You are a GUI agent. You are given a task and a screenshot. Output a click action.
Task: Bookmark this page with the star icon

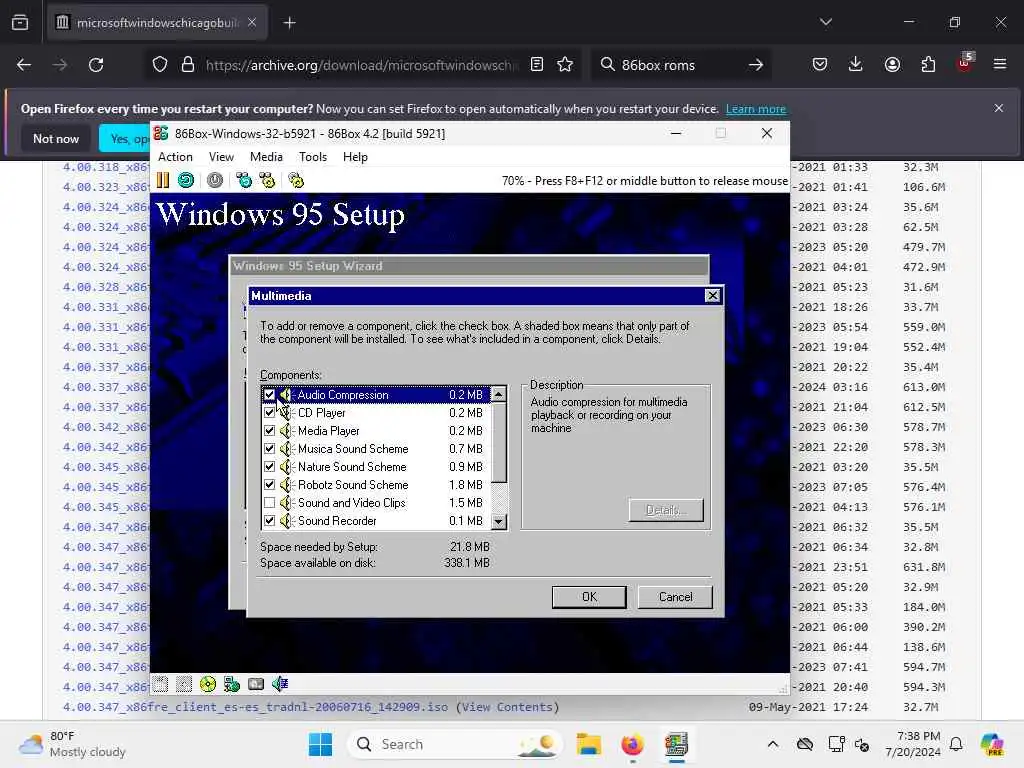(x=565, y=65)
